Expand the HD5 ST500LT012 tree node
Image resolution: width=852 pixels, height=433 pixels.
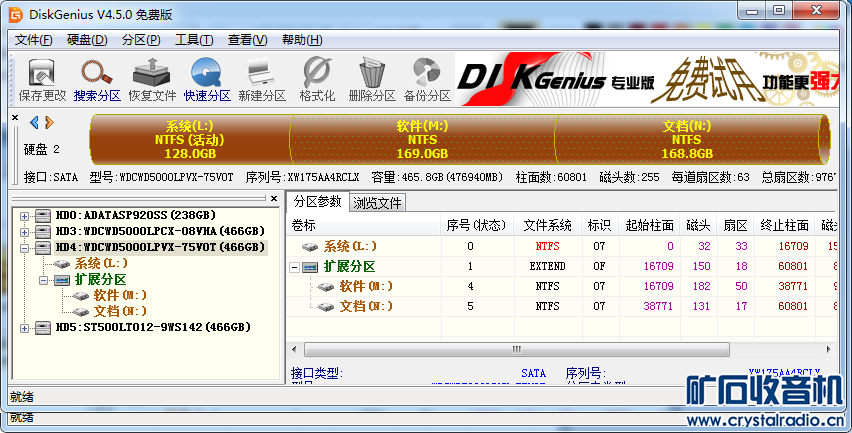pos(24,328)
